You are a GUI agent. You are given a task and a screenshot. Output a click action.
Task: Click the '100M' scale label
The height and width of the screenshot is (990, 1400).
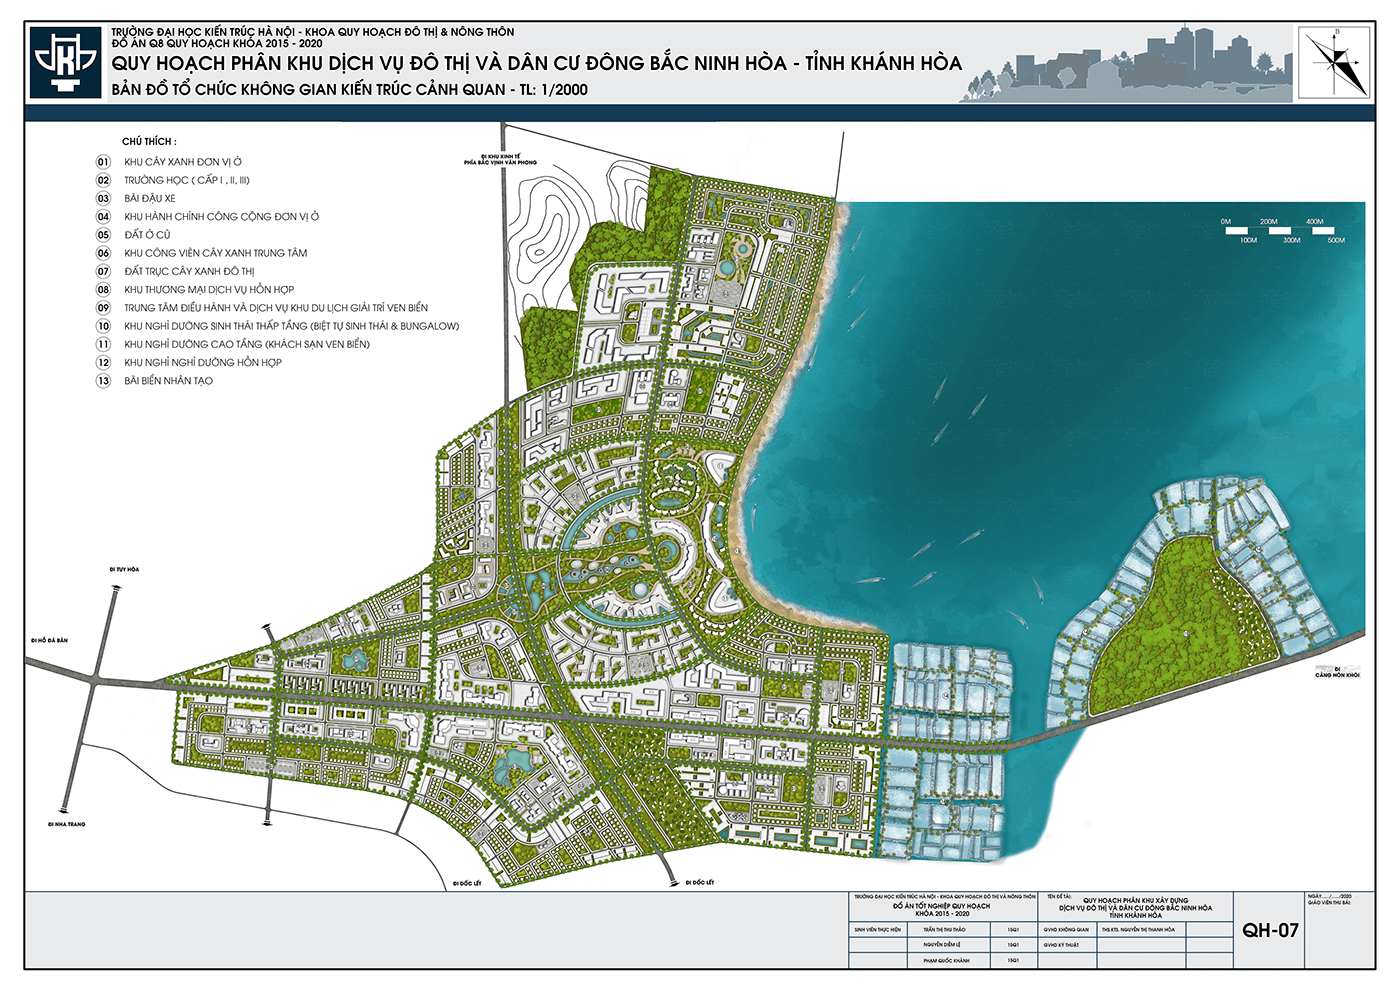pyautogui.click(x=1248, y=241)
